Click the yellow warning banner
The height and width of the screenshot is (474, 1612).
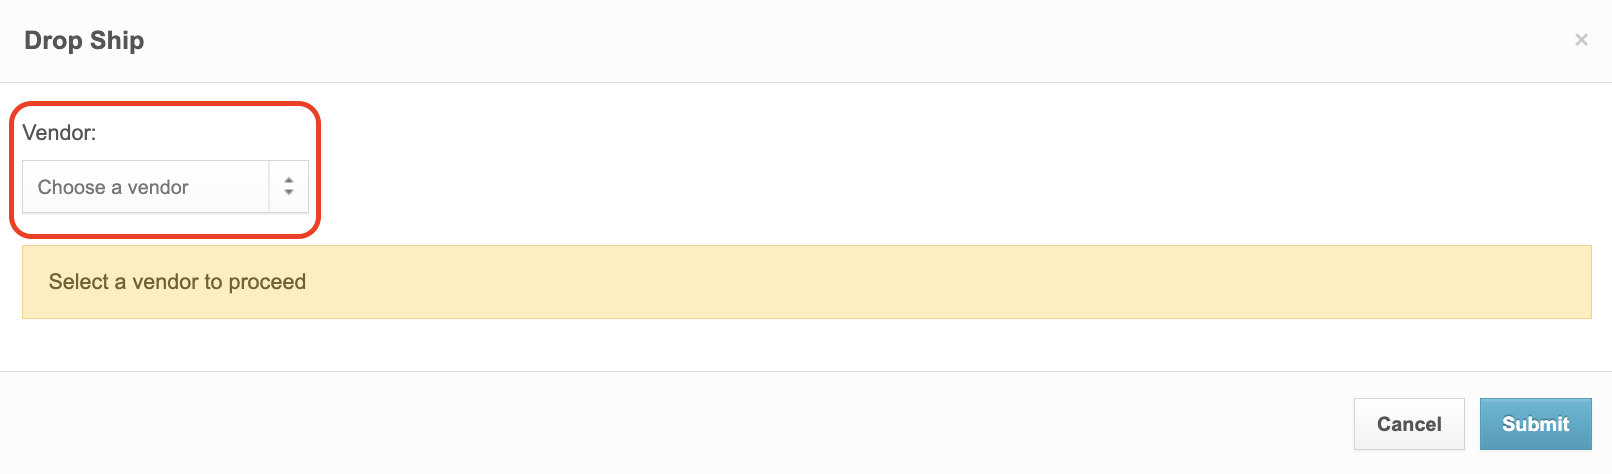point(806,282)
